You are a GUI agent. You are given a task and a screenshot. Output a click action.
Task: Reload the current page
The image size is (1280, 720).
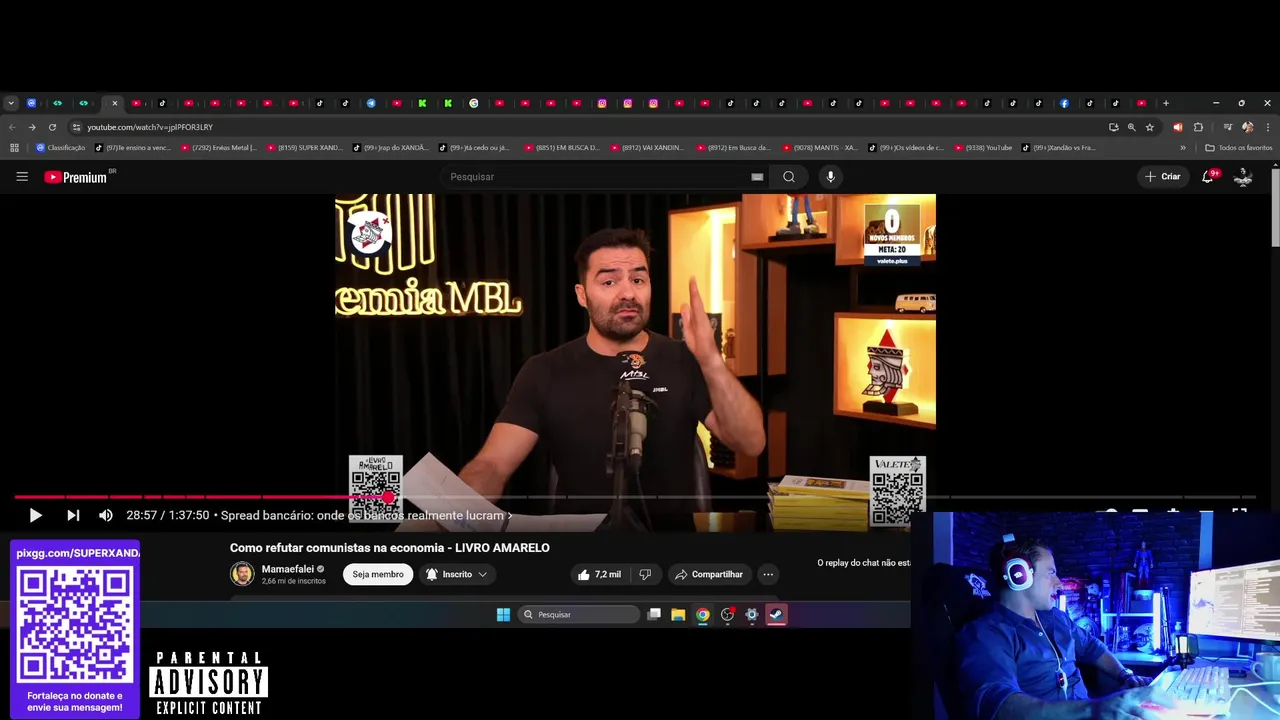coord(52,127)
